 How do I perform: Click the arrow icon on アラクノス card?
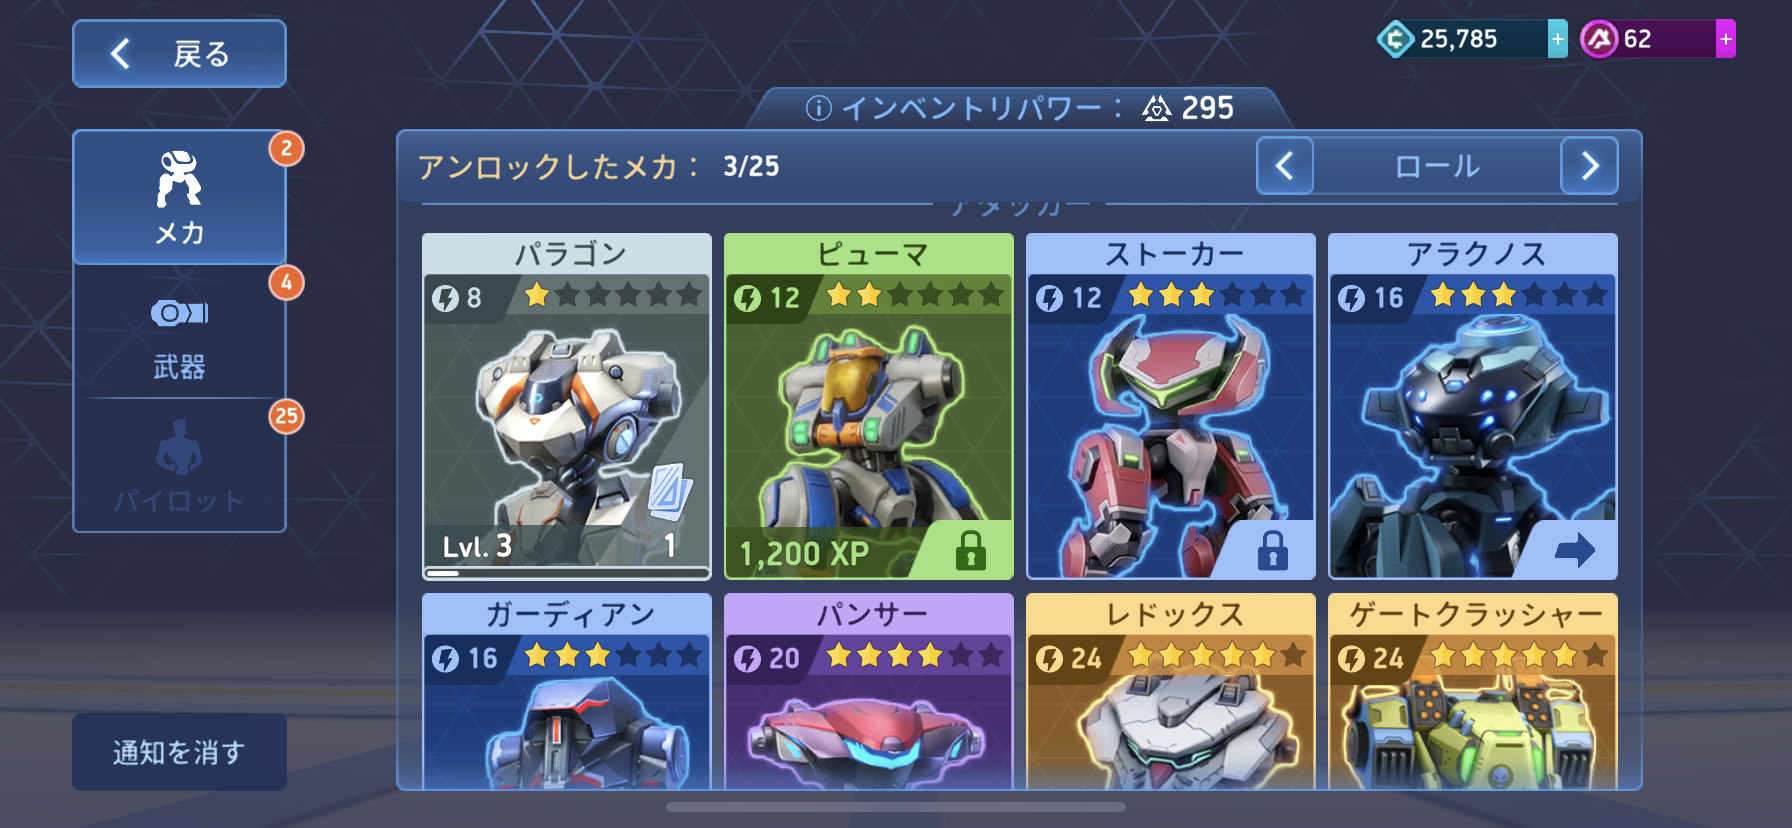tap(1575, 549)
